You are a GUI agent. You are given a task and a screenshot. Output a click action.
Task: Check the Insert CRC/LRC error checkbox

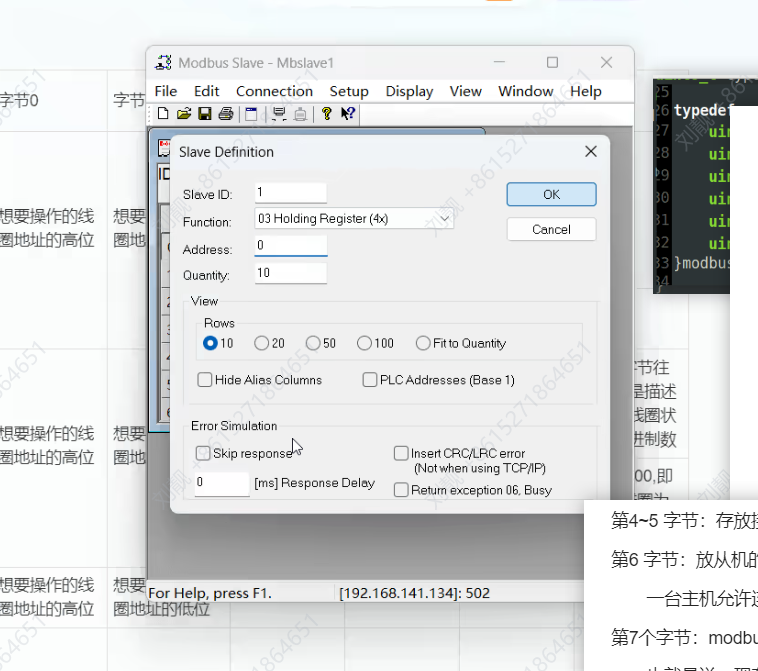[x=401, y=453]
